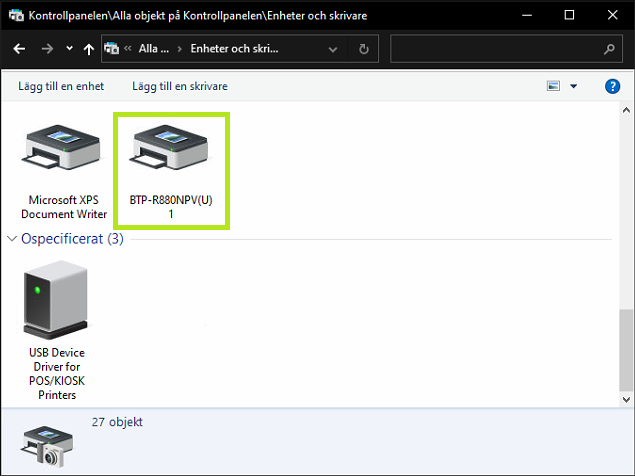Viewport: 635px width, 476px height.
Task: Click the back navigation arrow
Action: point(19,48)
